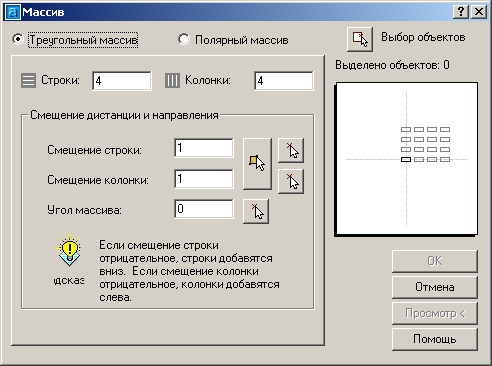
Task: Focus the Смещение строки field
Action: 204,148
